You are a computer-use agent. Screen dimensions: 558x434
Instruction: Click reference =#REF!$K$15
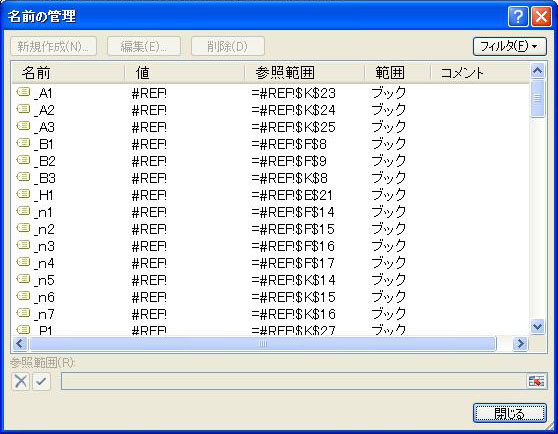293,297
